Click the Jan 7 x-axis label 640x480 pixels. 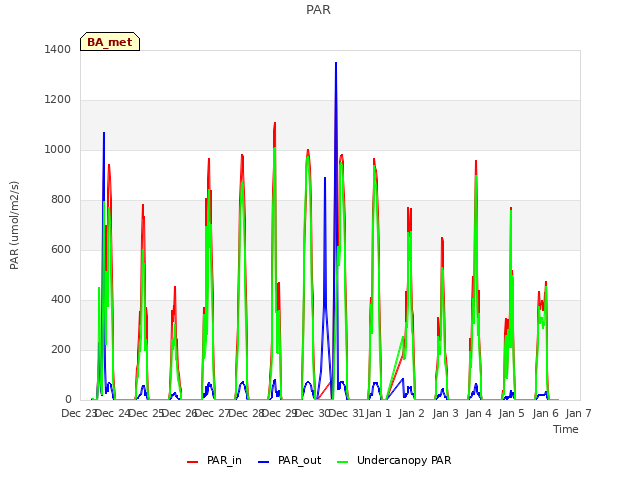point(578,413)
